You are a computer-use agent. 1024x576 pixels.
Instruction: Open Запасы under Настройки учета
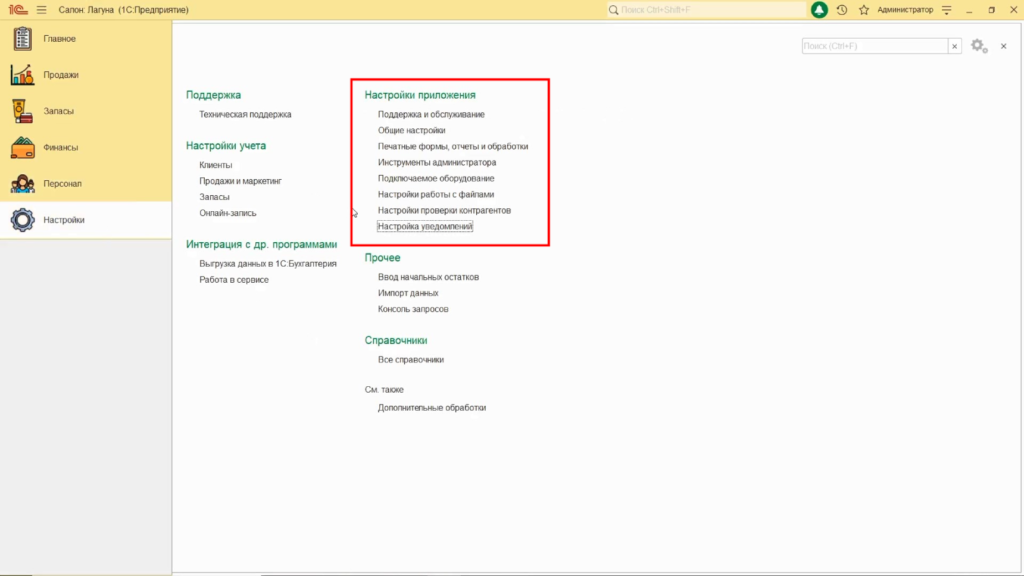point(214,197)
